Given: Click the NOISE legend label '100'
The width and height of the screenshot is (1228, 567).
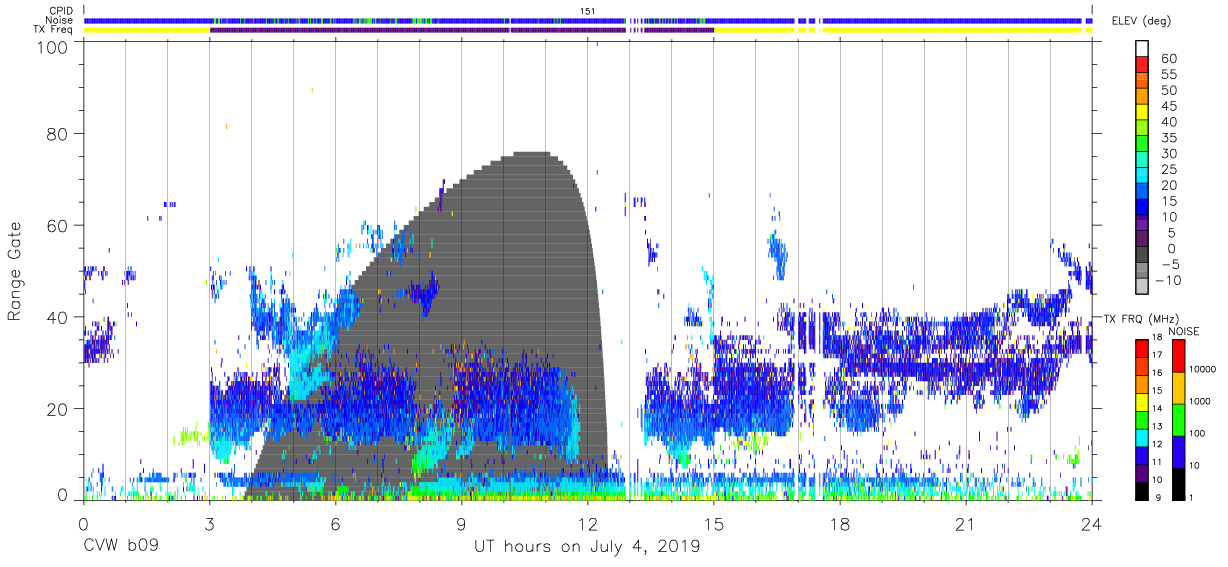Looking at the screenshot, I should point(1198,434).
